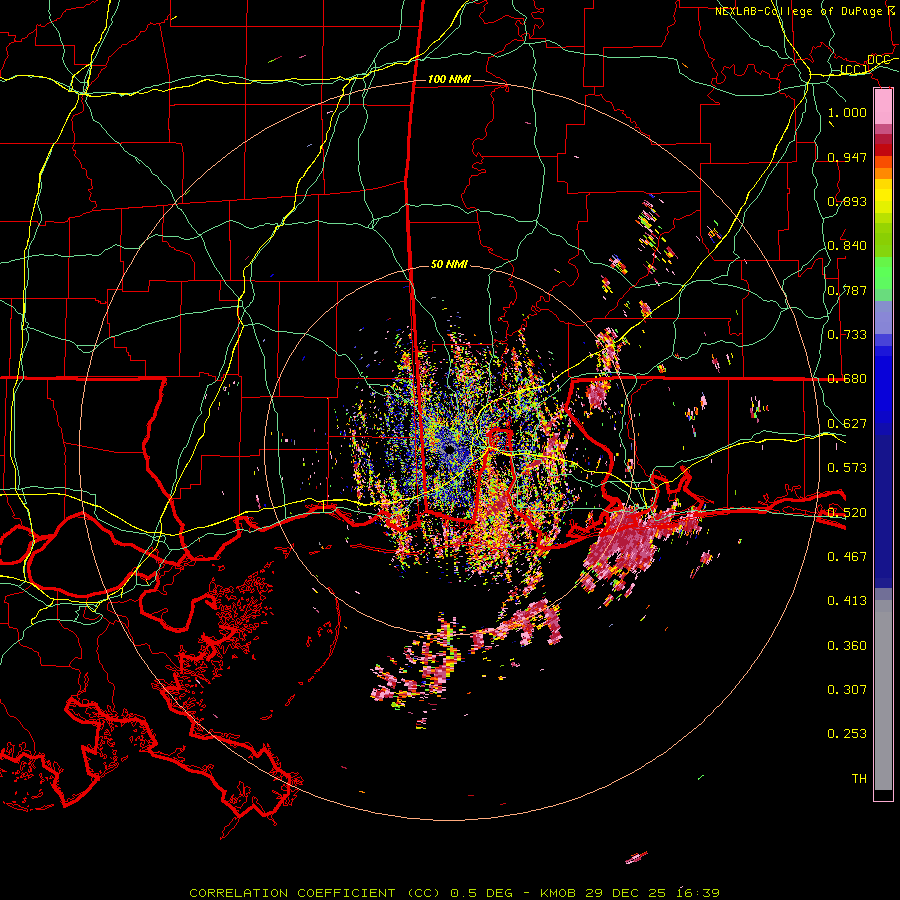Select the 0.520 scale label
This screenshot has height=900, width=900.
pos(847,513)
